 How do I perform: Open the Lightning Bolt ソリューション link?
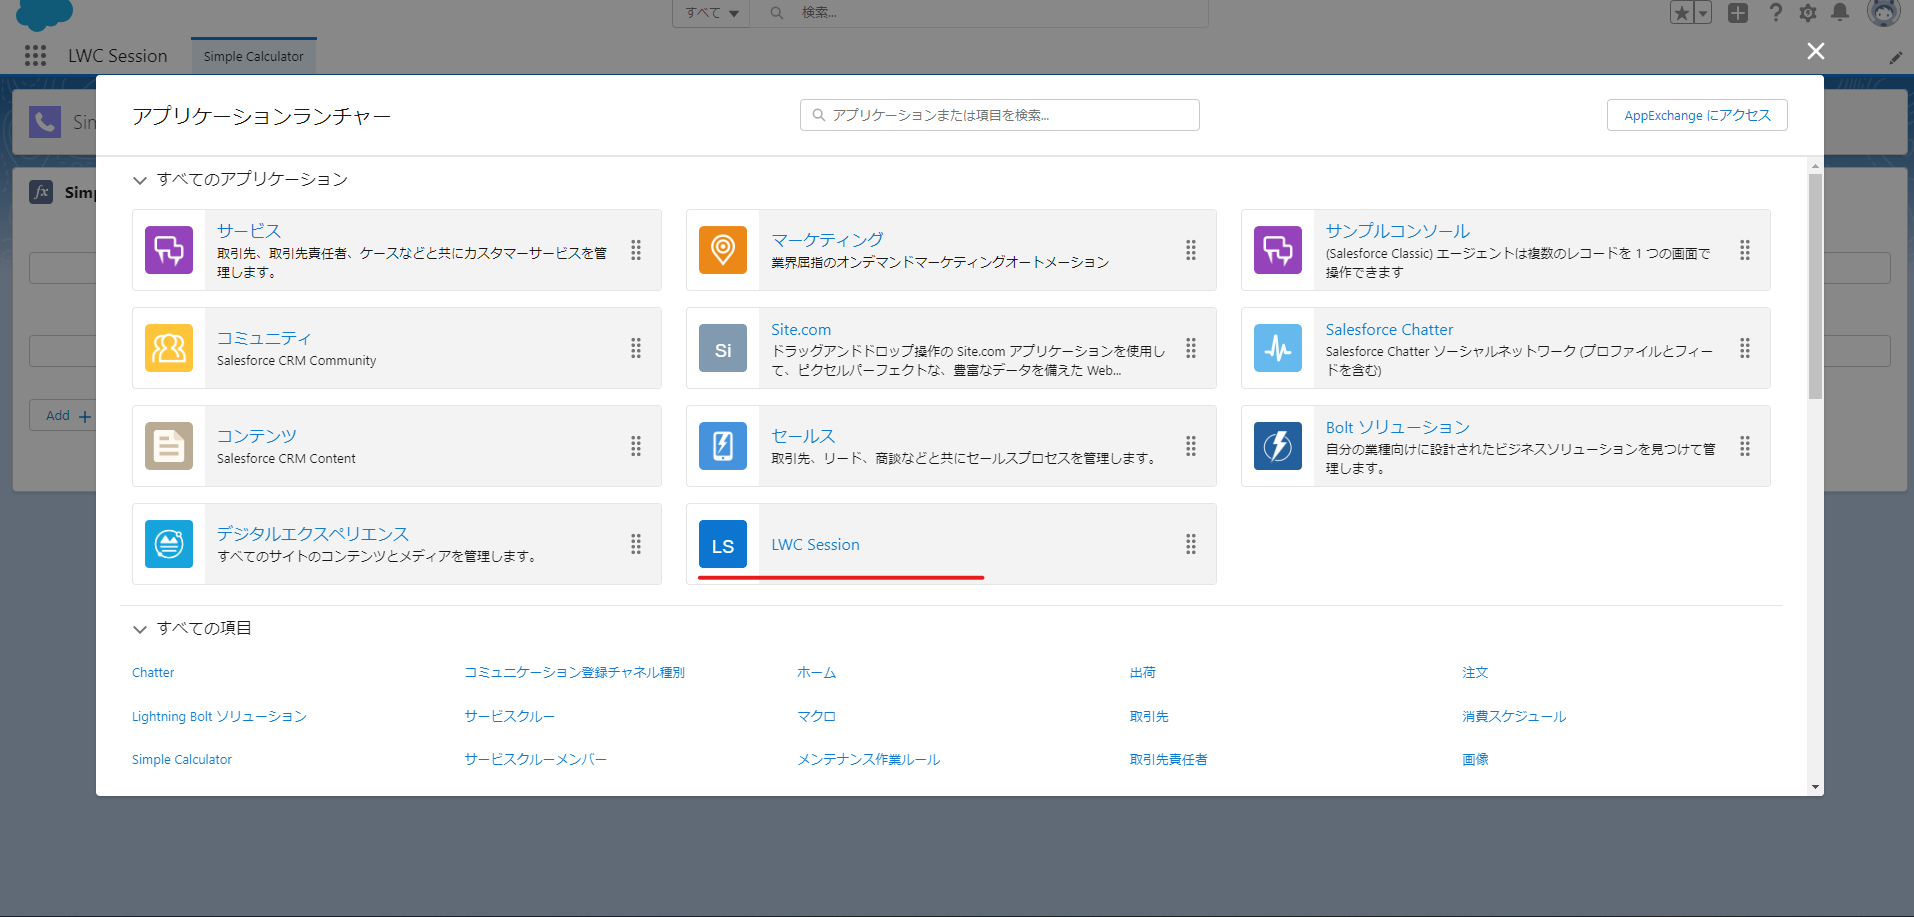click(219, 717)
